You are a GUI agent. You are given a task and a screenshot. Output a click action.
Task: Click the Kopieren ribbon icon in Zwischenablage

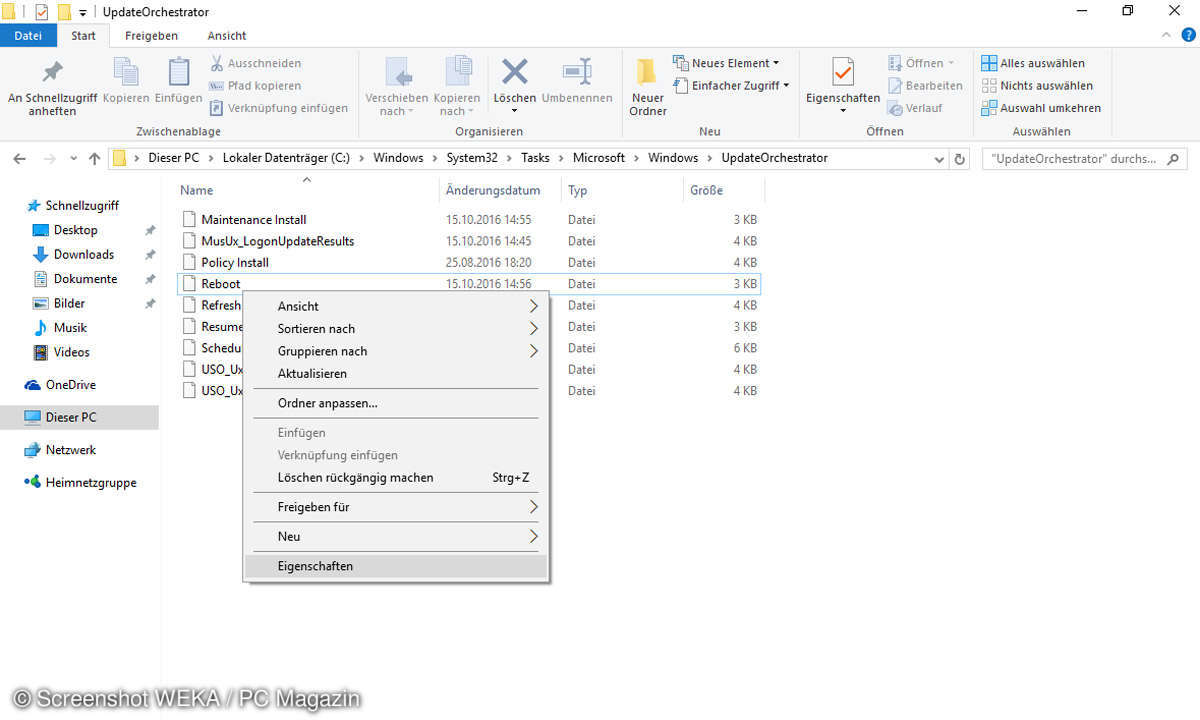(x=126, y=80)
